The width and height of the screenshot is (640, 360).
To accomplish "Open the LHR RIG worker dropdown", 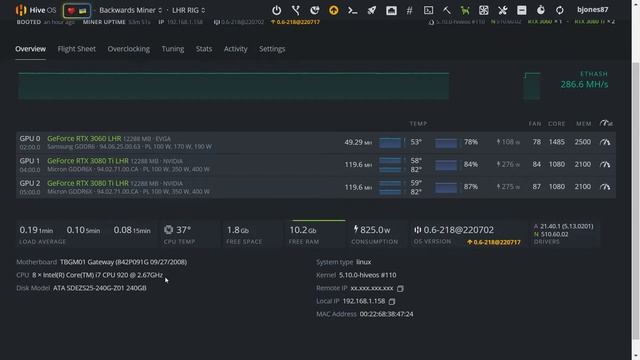I will (x=189, y=10).
